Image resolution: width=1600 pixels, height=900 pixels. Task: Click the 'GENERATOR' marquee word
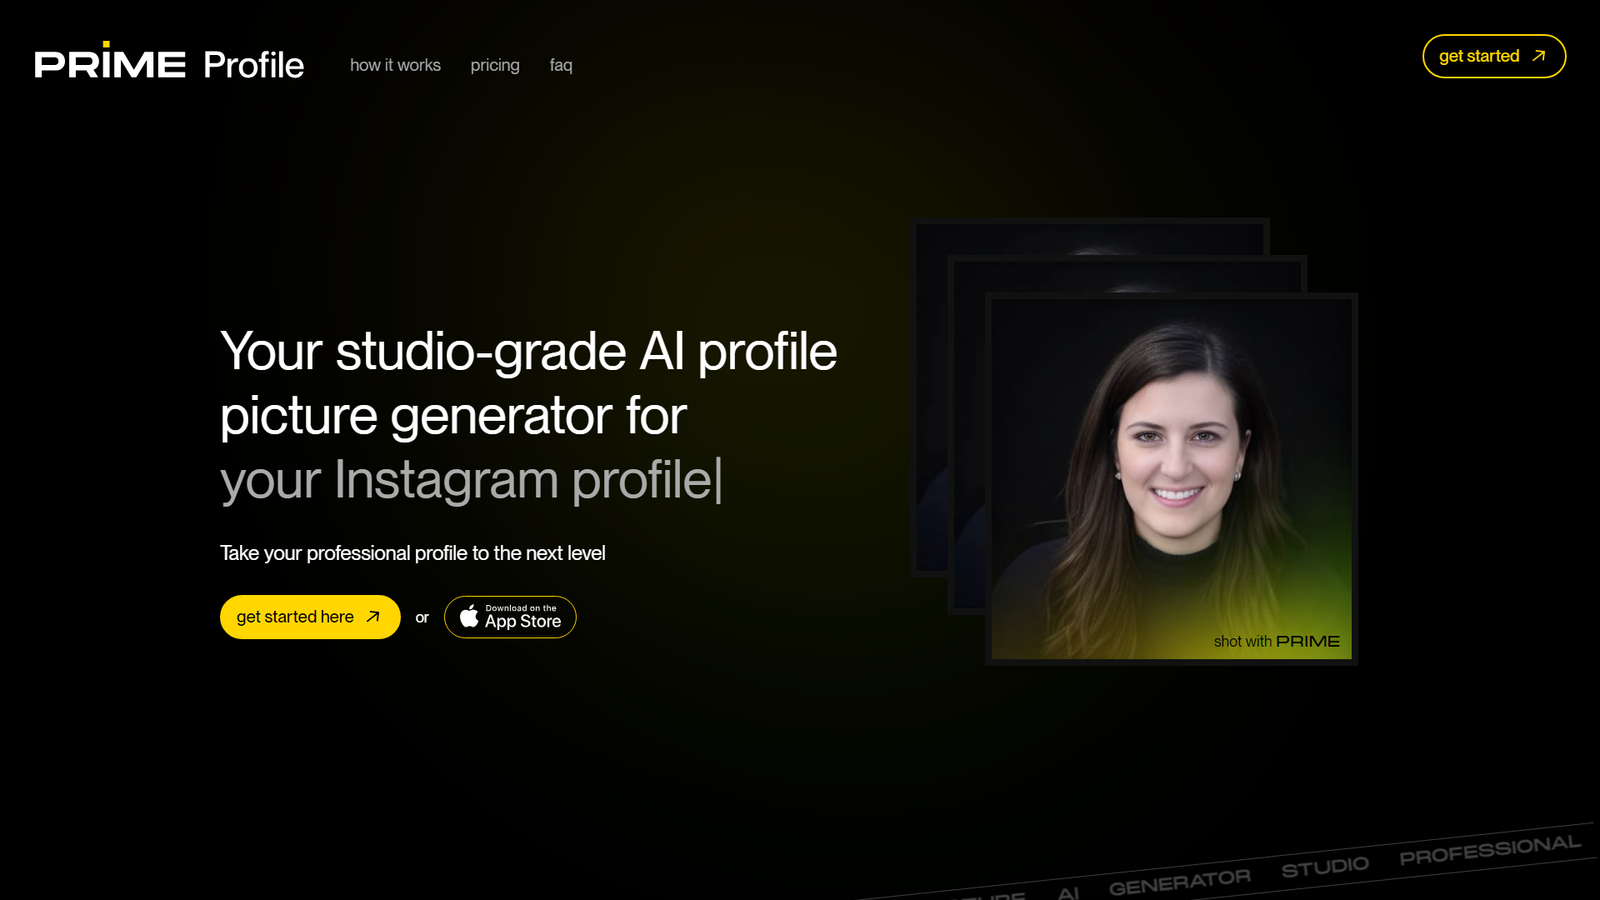pyautogui.click(x=1180, y=882)
